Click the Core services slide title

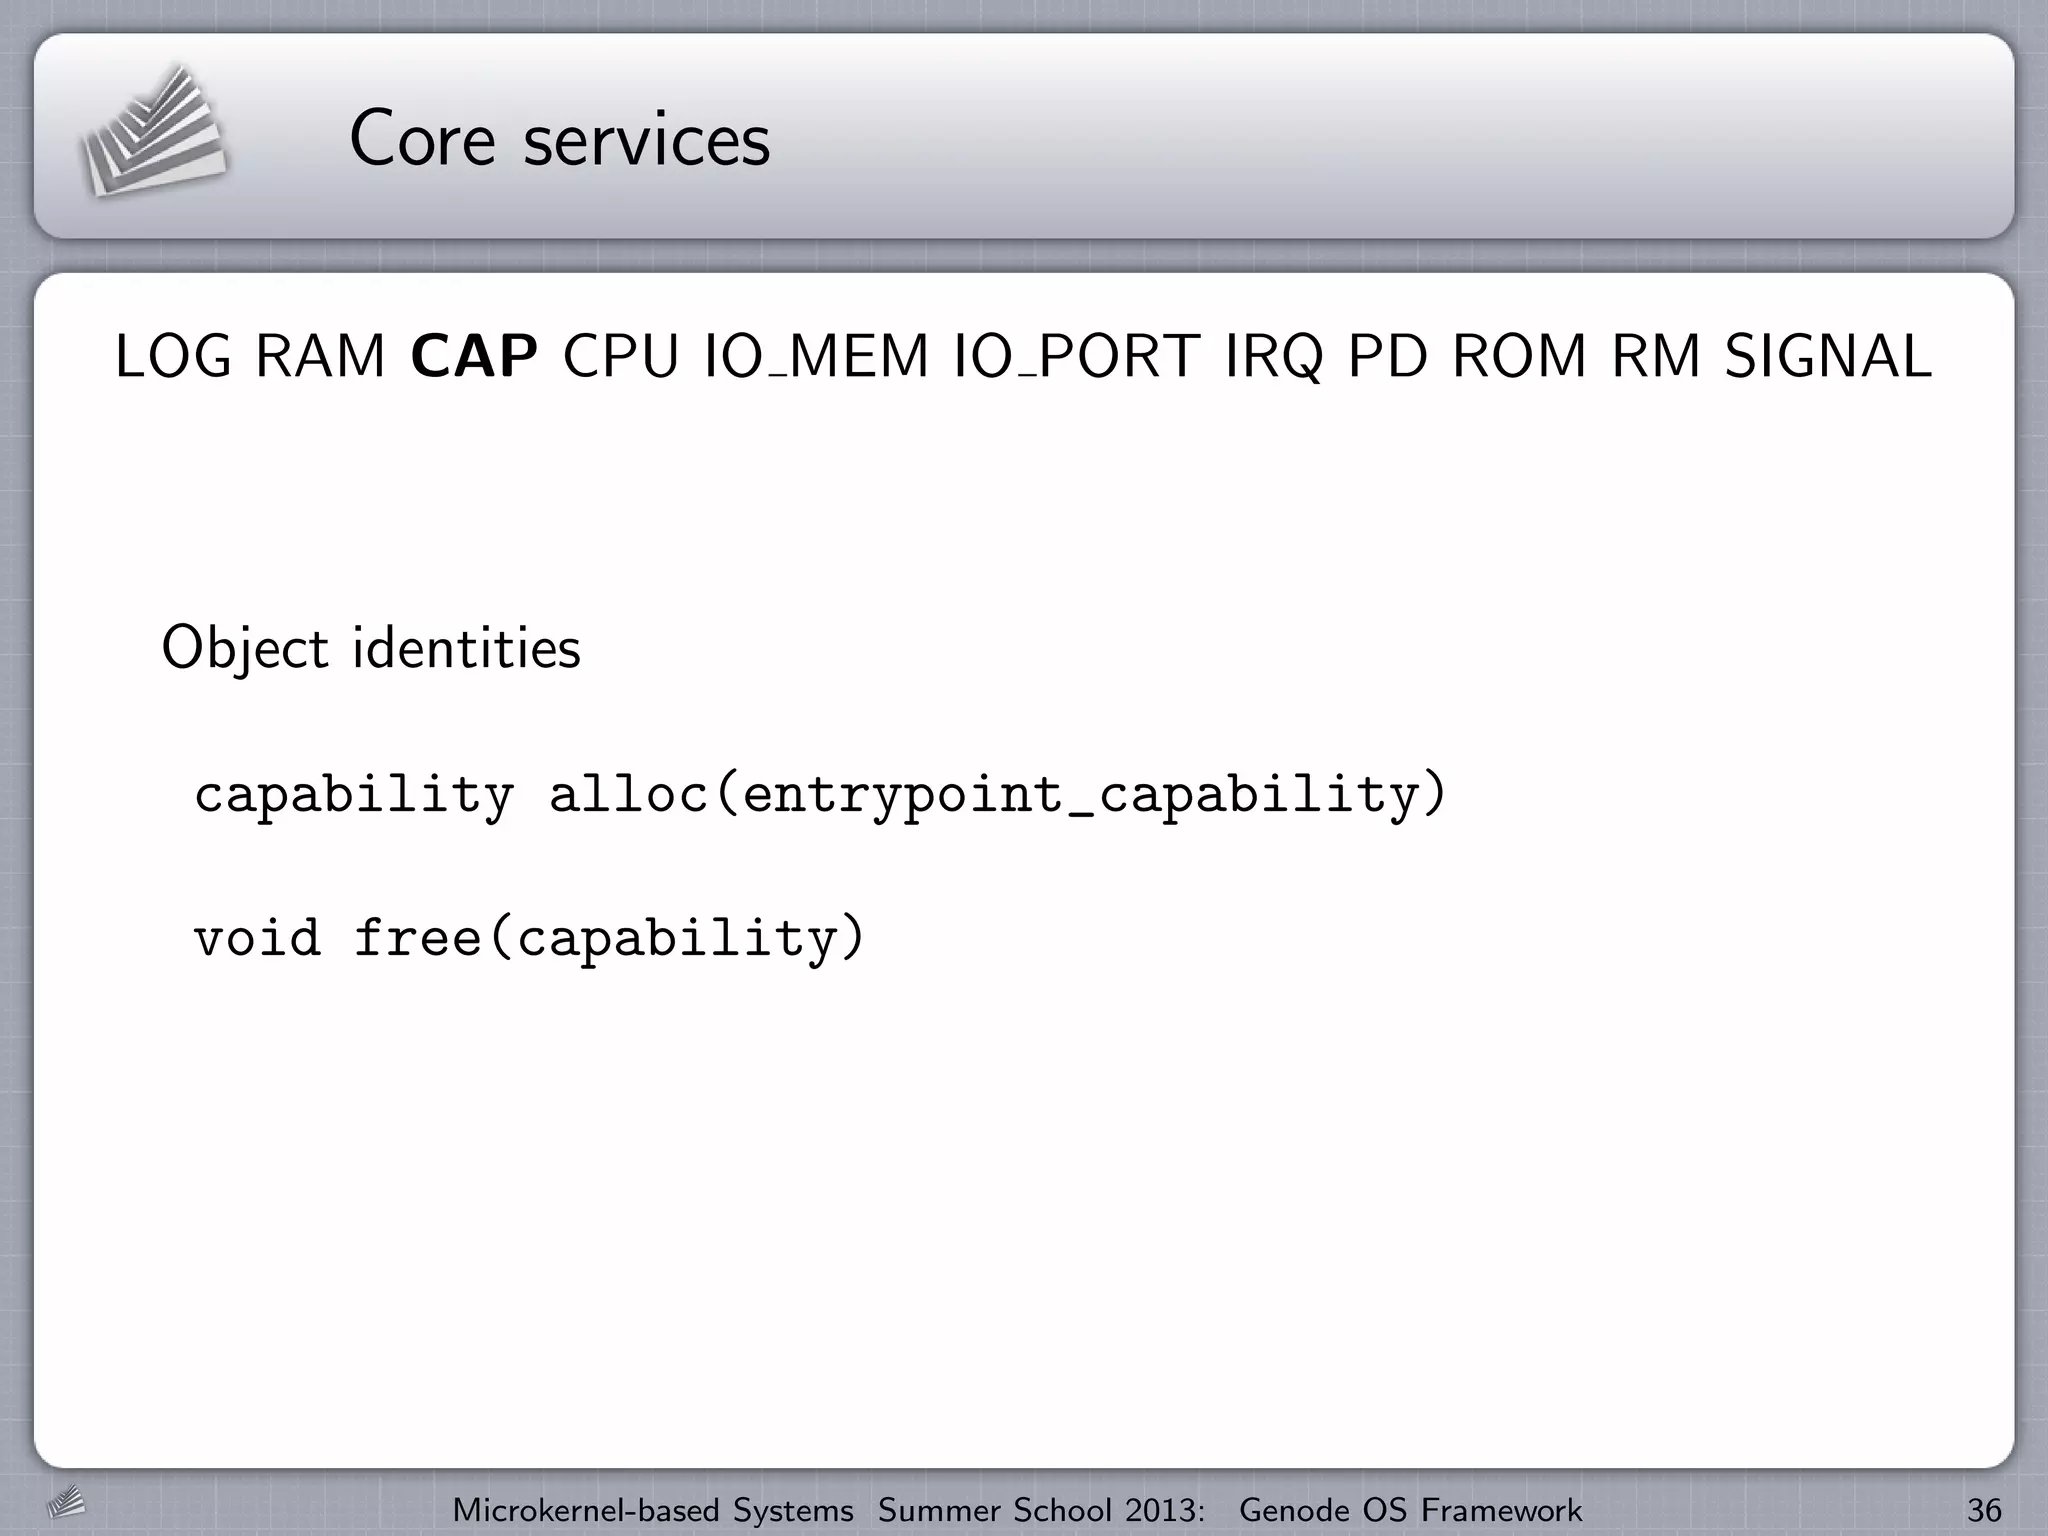(560, 139)
